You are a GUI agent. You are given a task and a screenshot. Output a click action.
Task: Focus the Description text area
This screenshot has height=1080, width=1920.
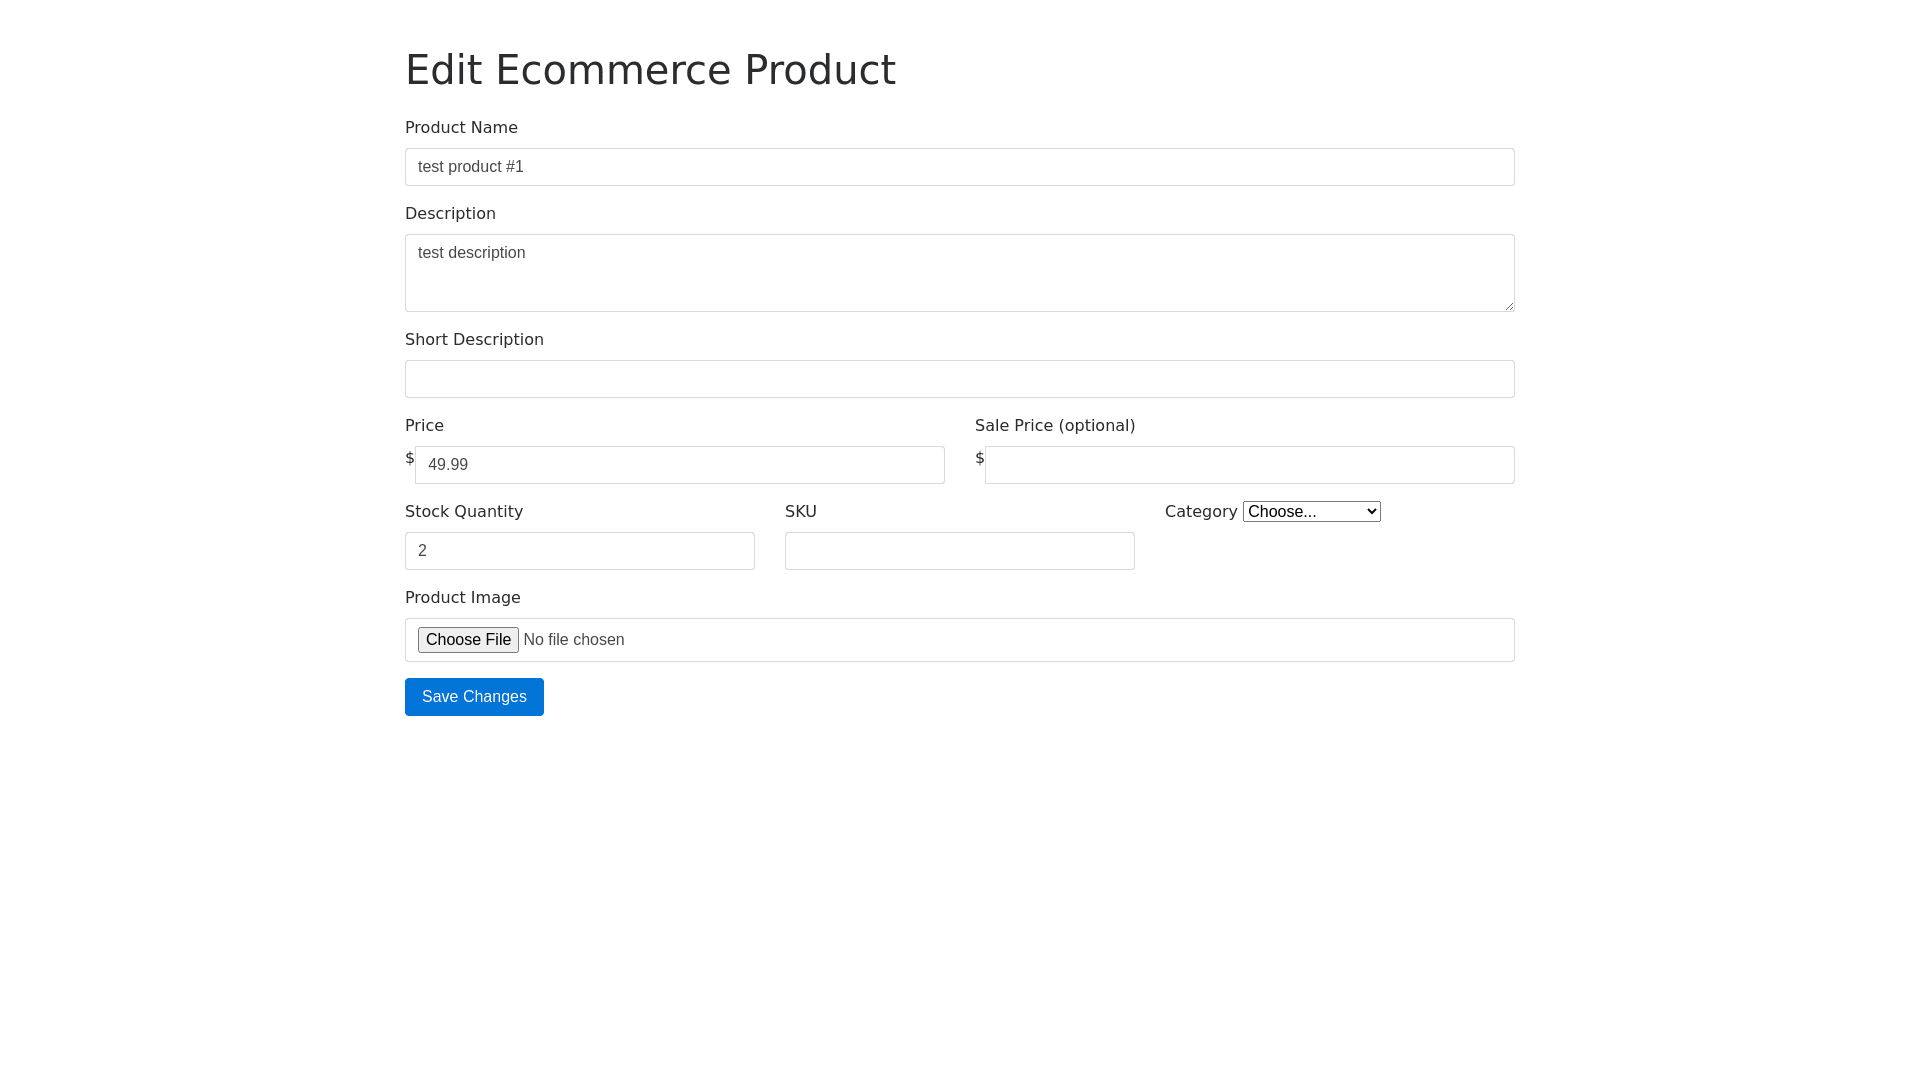pyautogui.click(x=959, y=273)
